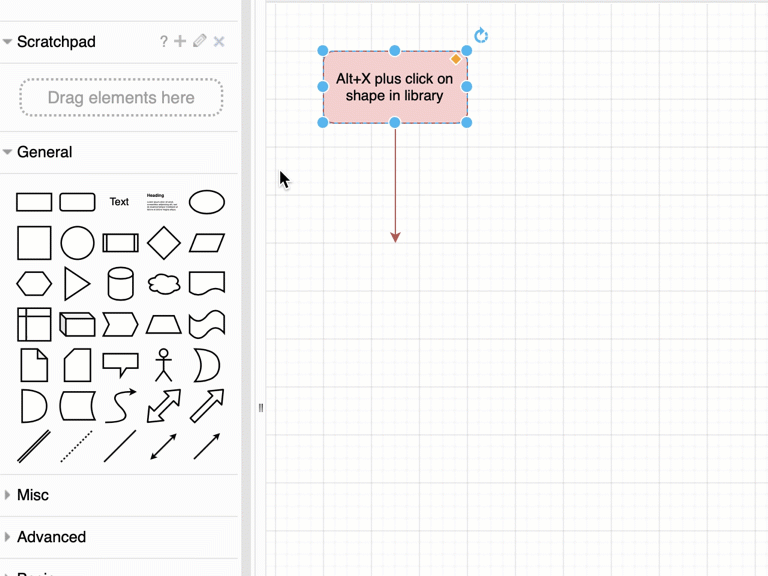Select the bidirectional block arrow shape
The image size is (768, 576).
[x=164, y=406]
